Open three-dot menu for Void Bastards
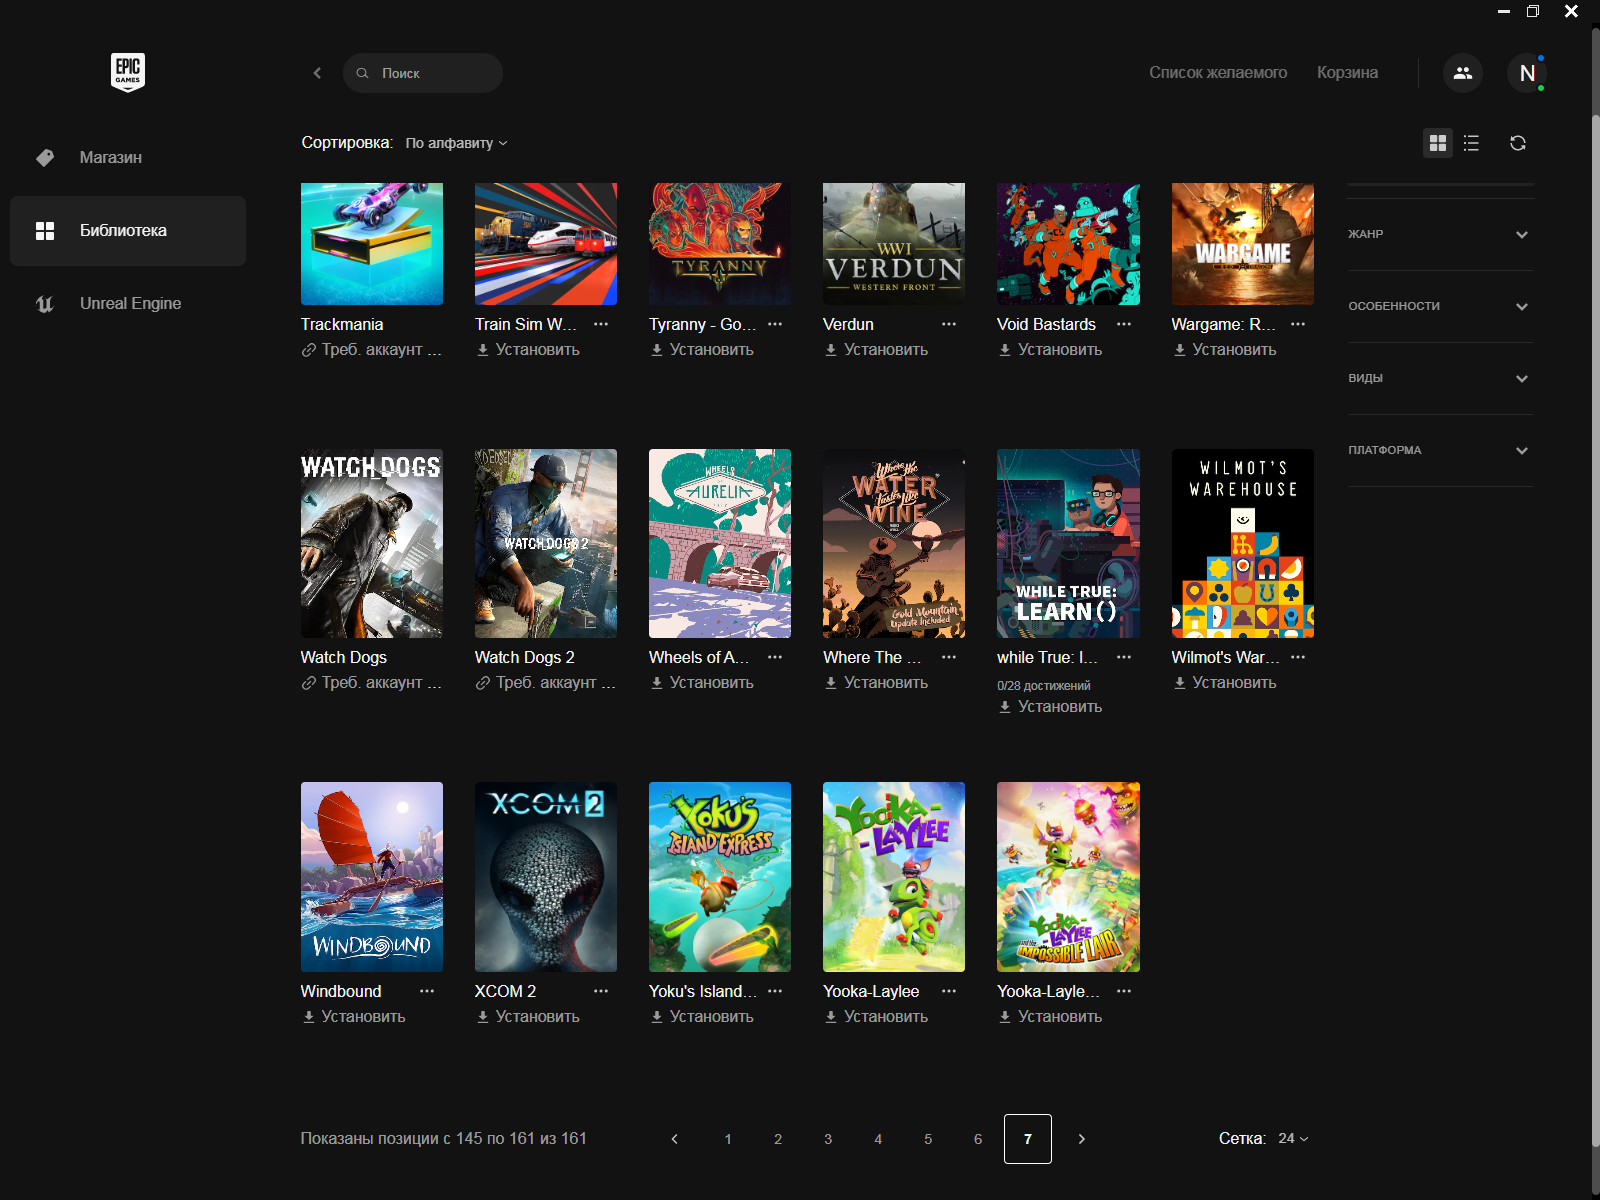The image size is (1600, 1200). pos(1124,324)
